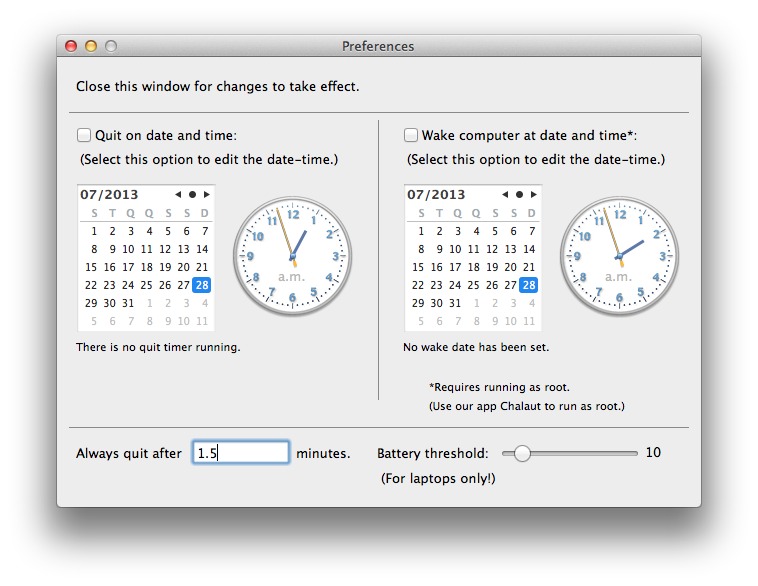758x586 pixels.
Task: Go to next month in wake calendar
Action: coord(534,194)
